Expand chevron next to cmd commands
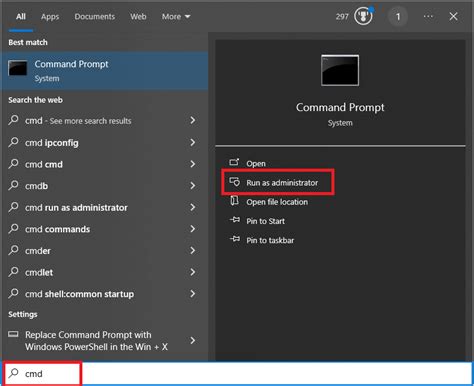This screenshot has height=386, width=474. (193, 229)
